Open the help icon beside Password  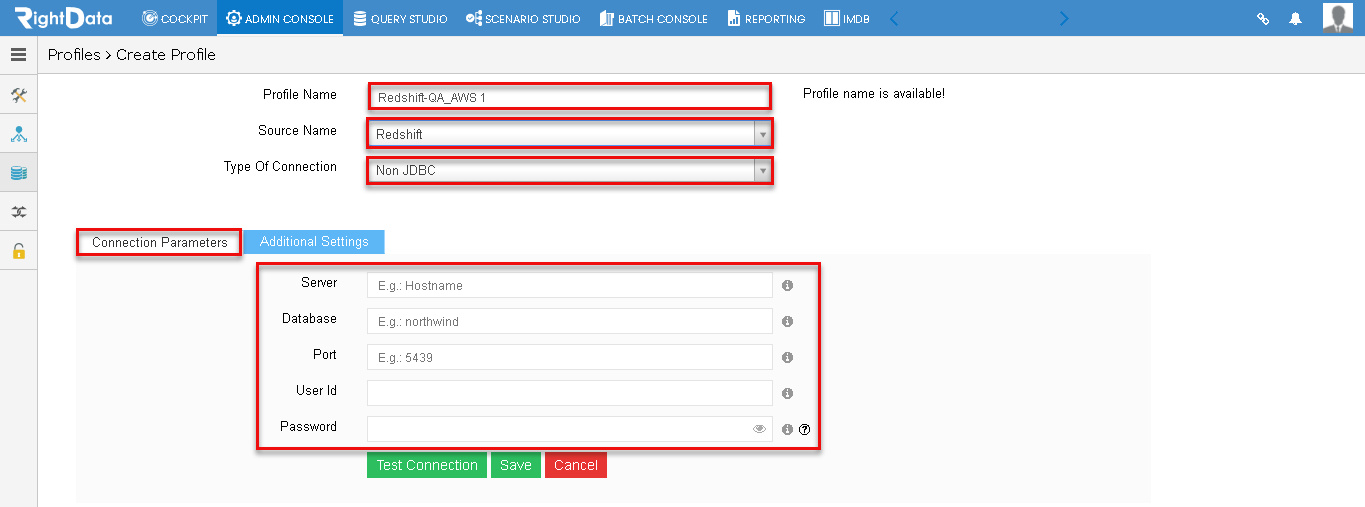tap(804, 429)
